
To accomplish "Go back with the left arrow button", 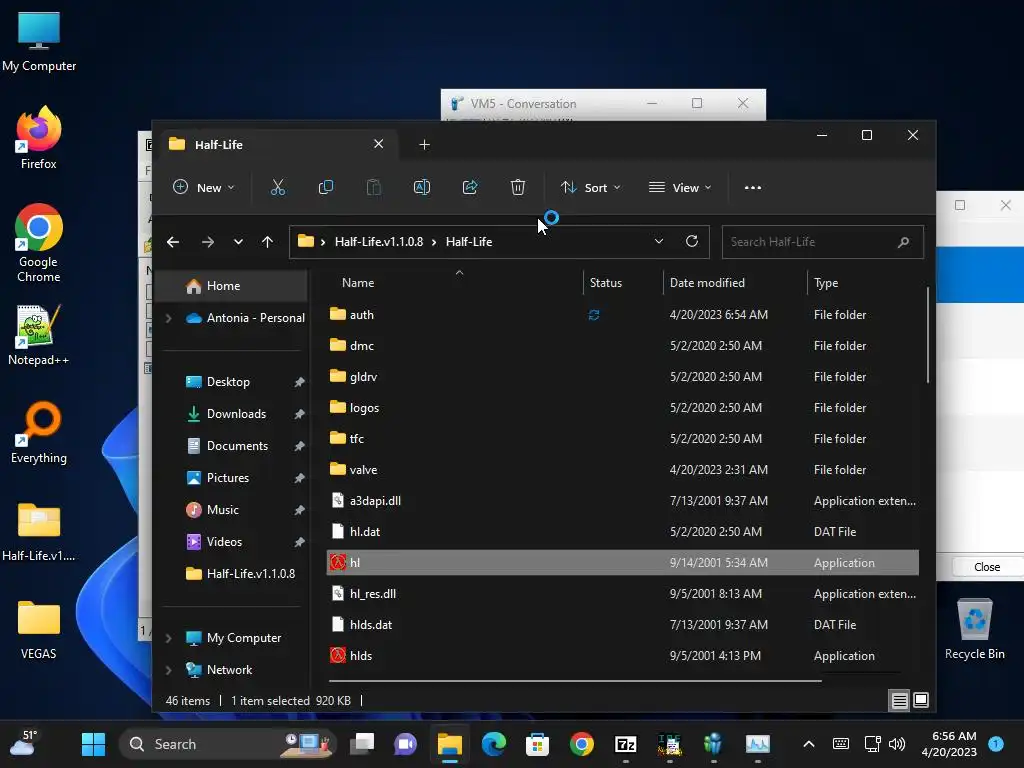I will 173,242.
